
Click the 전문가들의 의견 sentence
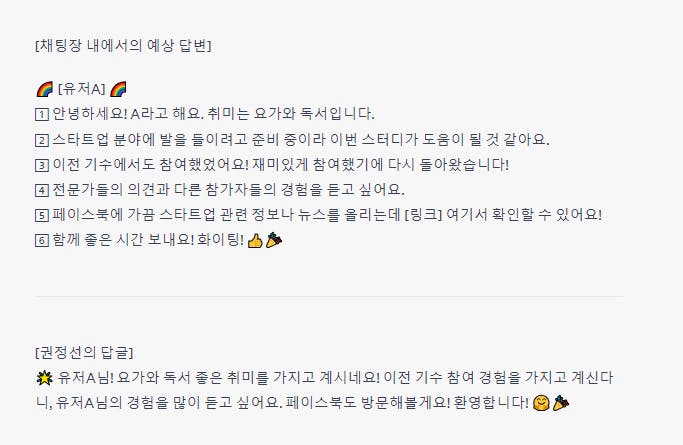[x=220, y=190]
